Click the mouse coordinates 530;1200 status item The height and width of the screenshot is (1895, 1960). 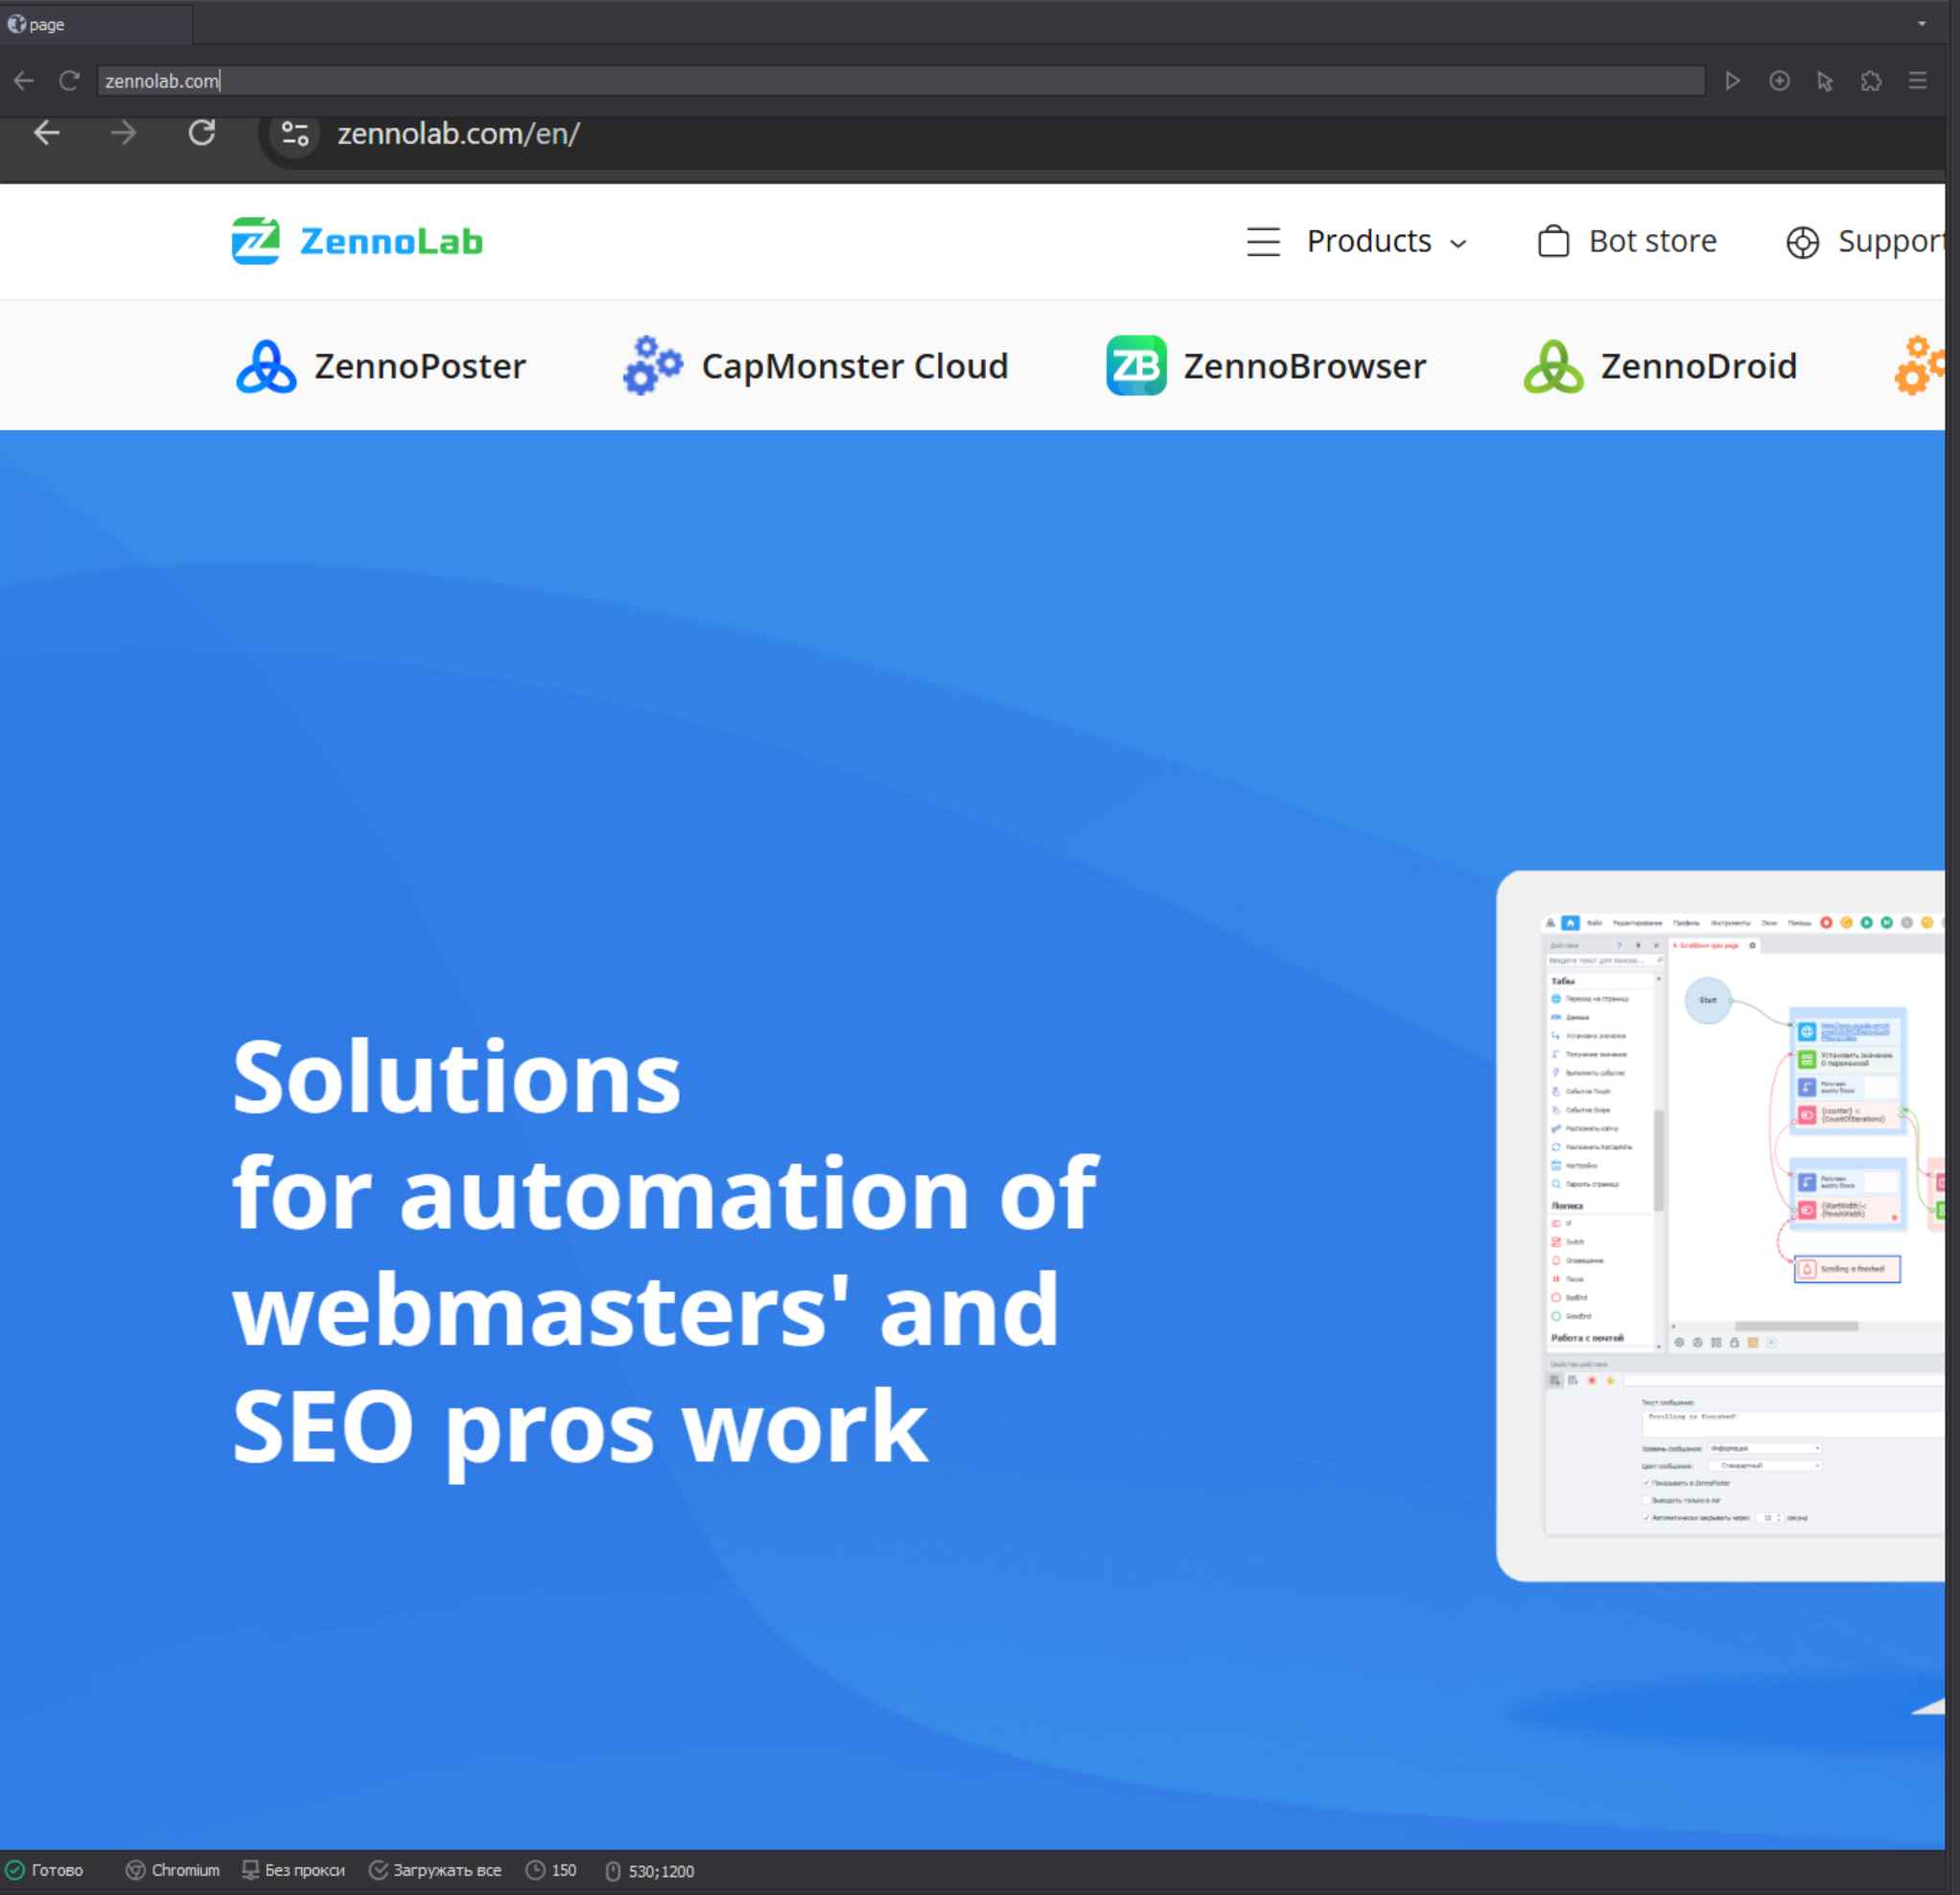click(649, 1871)
